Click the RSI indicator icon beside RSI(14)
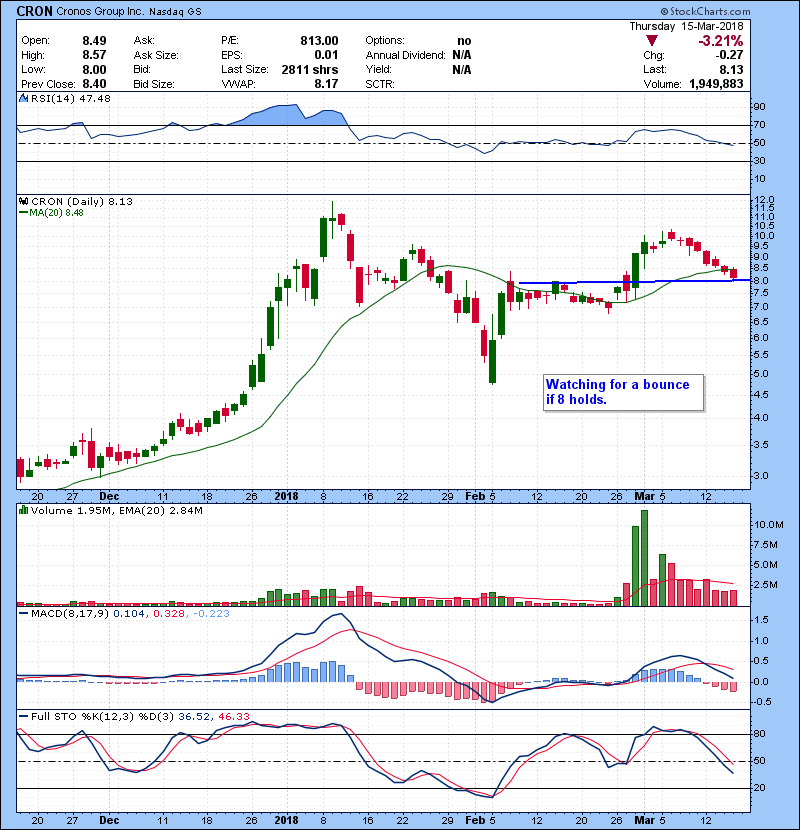 click(23, 98)
